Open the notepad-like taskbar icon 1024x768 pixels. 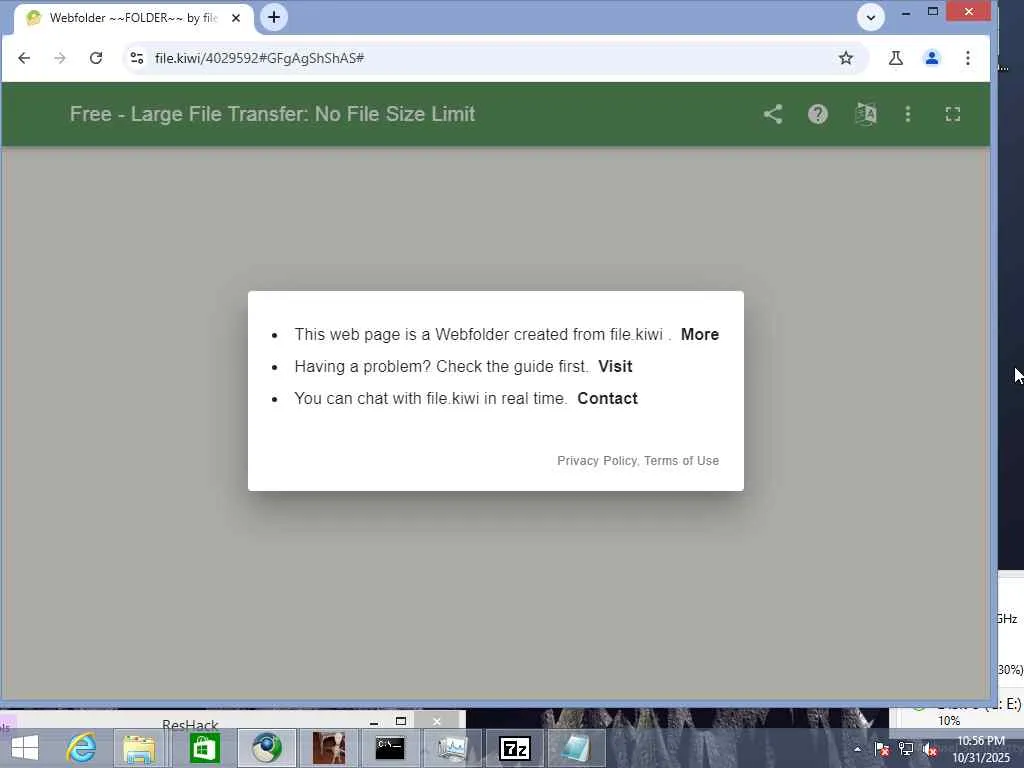tap(577, 748)
